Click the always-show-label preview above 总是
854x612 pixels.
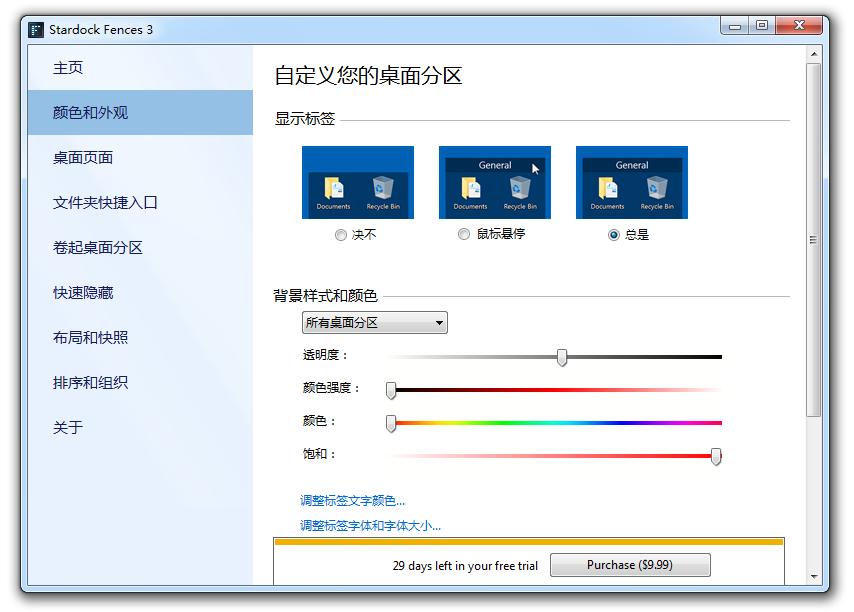pyautogui.click(x=632, y=182)
